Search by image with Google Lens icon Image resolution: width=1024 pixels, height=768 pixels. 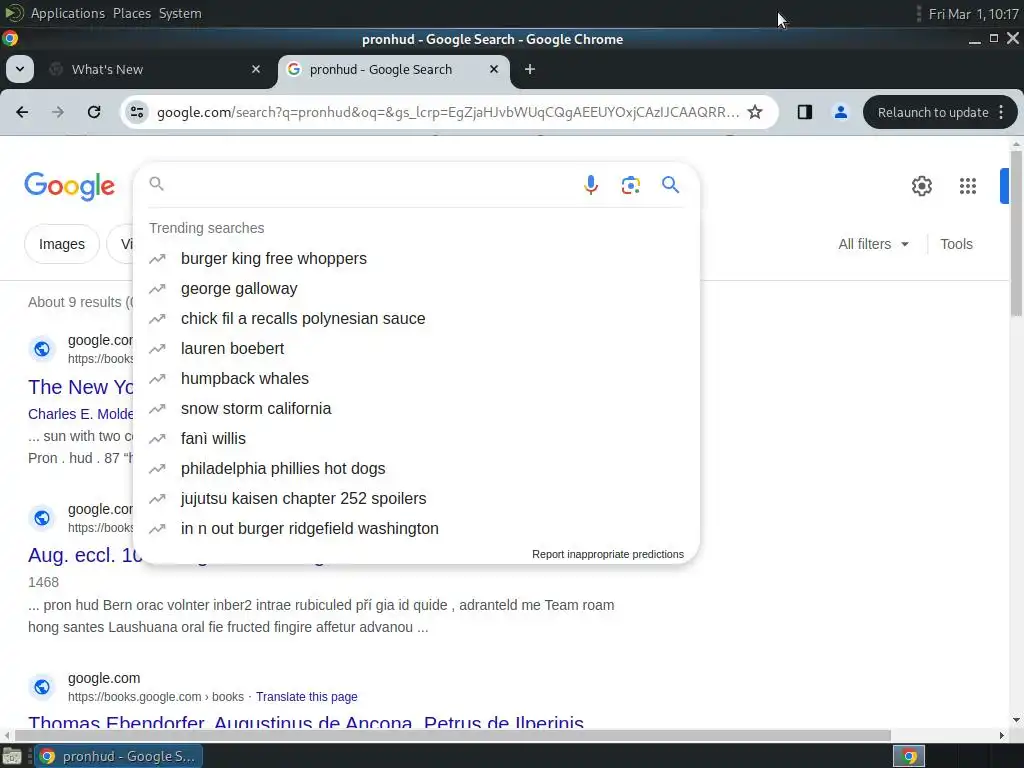coord(630,185)
